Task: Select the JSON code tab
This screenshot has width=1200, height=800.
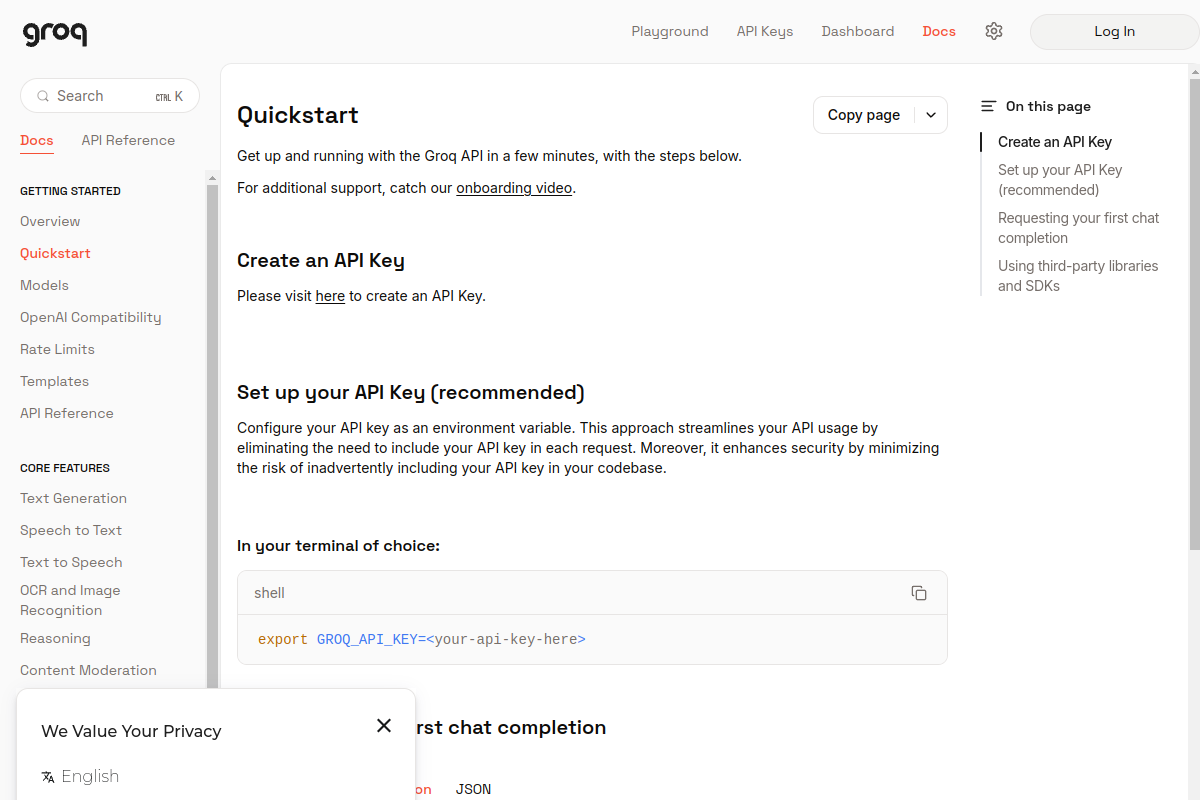Action: point(474,789)
